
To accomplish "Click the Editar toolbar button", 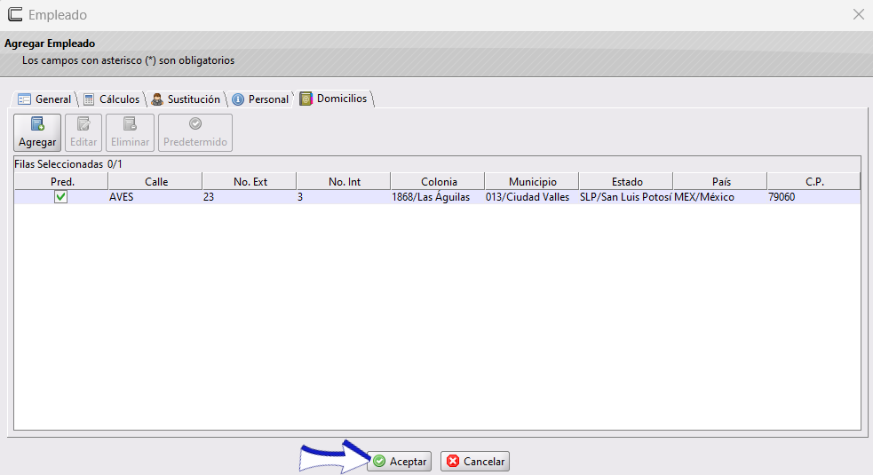I will [x=84, y=133].
